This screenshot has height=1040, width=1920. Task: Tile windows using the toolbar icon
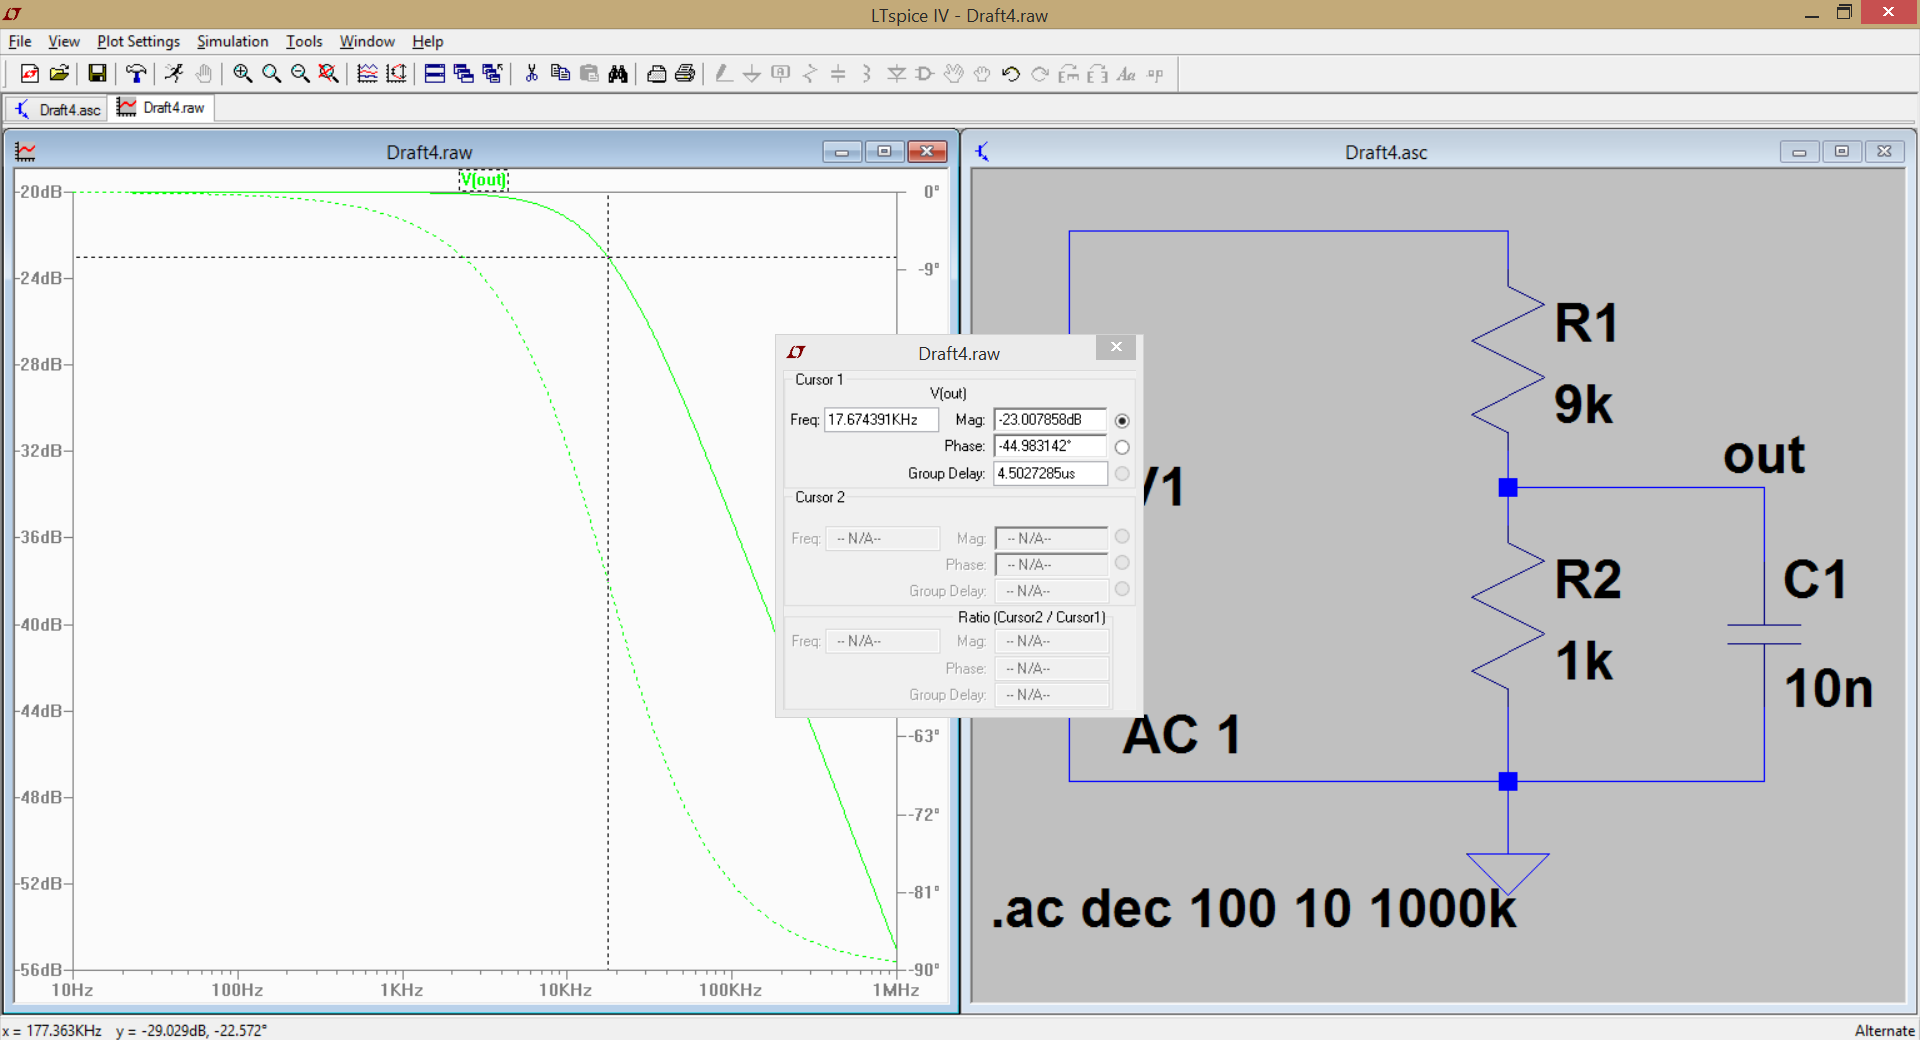(434, 73)
